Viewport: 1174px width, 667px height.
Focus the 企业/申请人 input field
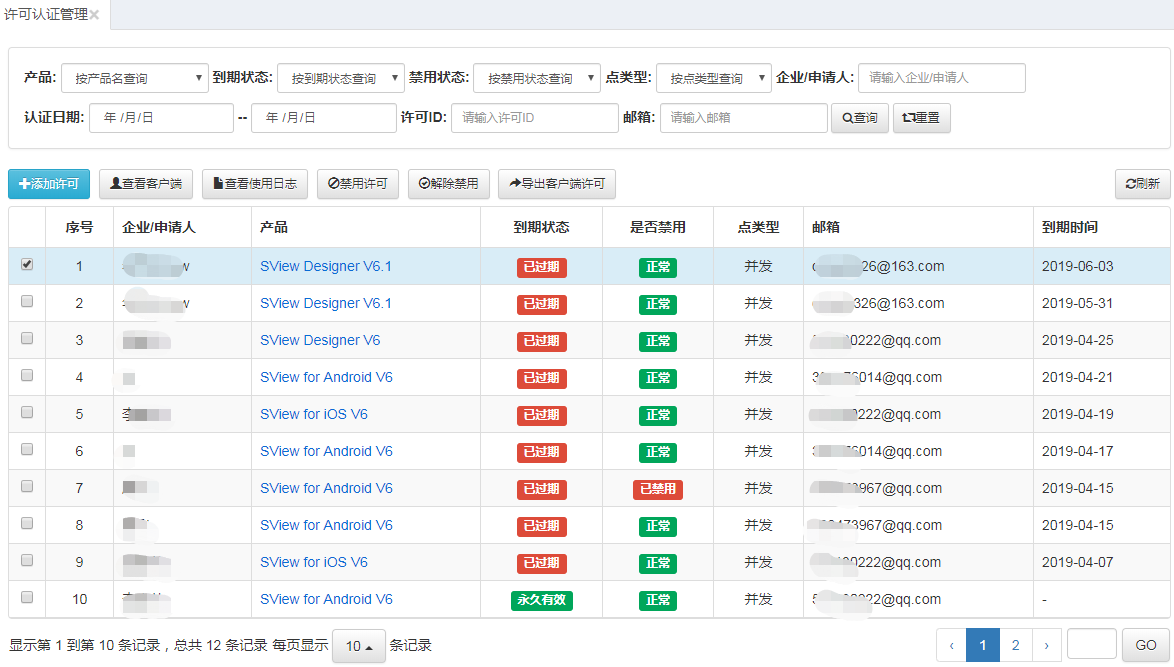941,78
